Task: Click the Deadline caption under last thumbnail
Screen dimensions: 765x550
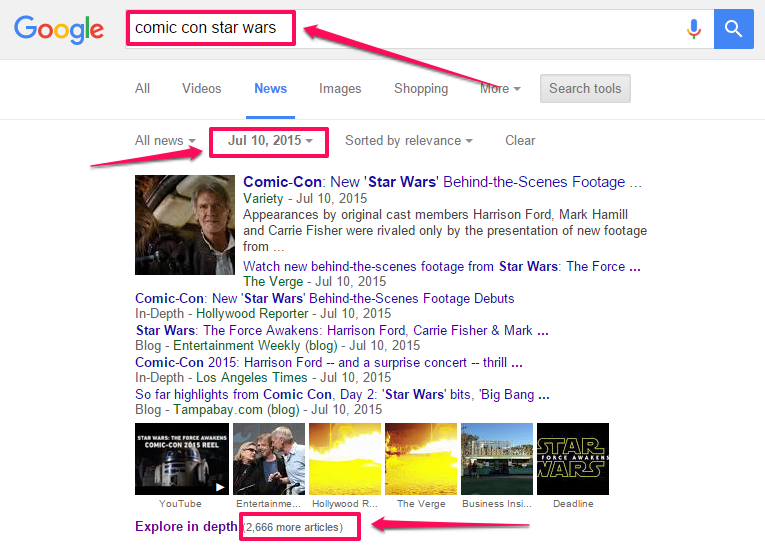Action: tap(573, 504)
